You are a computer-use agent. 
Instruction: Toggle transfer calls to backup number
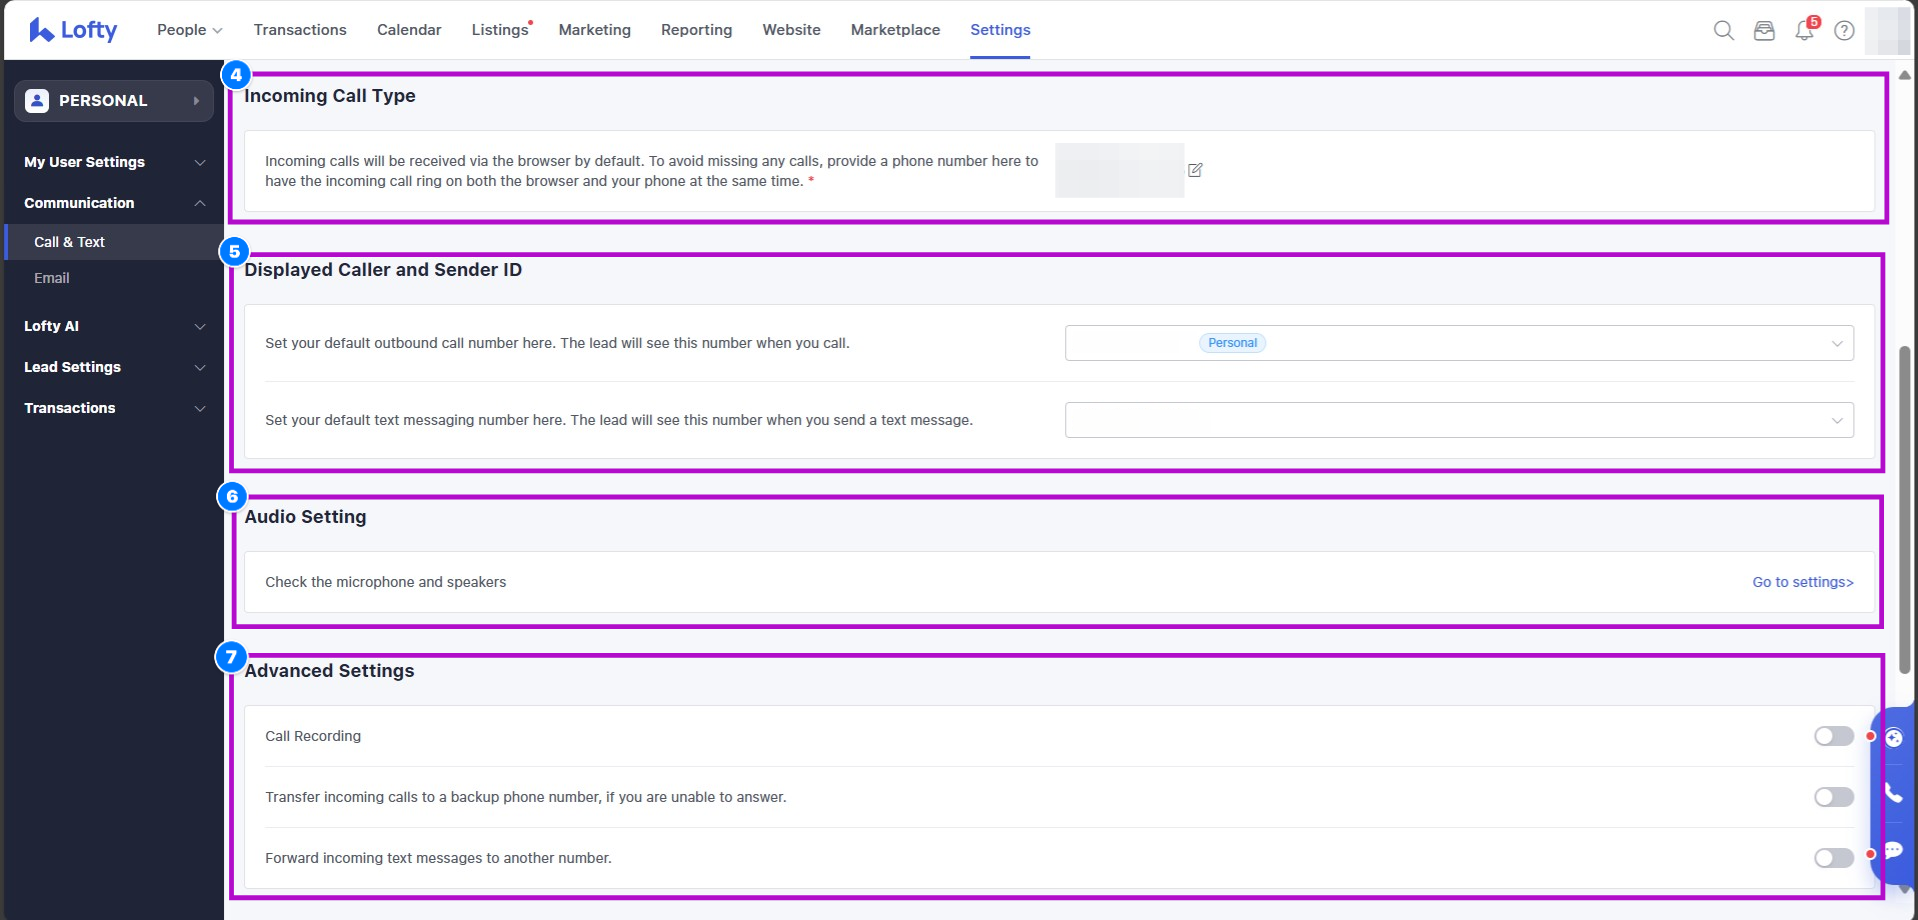coord(1833,797)
